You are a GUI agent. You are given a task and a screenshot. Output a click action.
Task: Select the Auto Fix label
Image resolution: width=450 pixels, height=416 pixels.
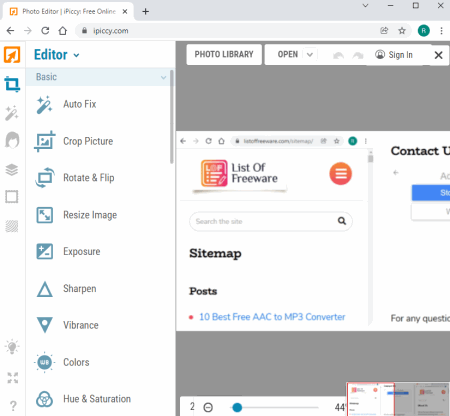[80, 104]
